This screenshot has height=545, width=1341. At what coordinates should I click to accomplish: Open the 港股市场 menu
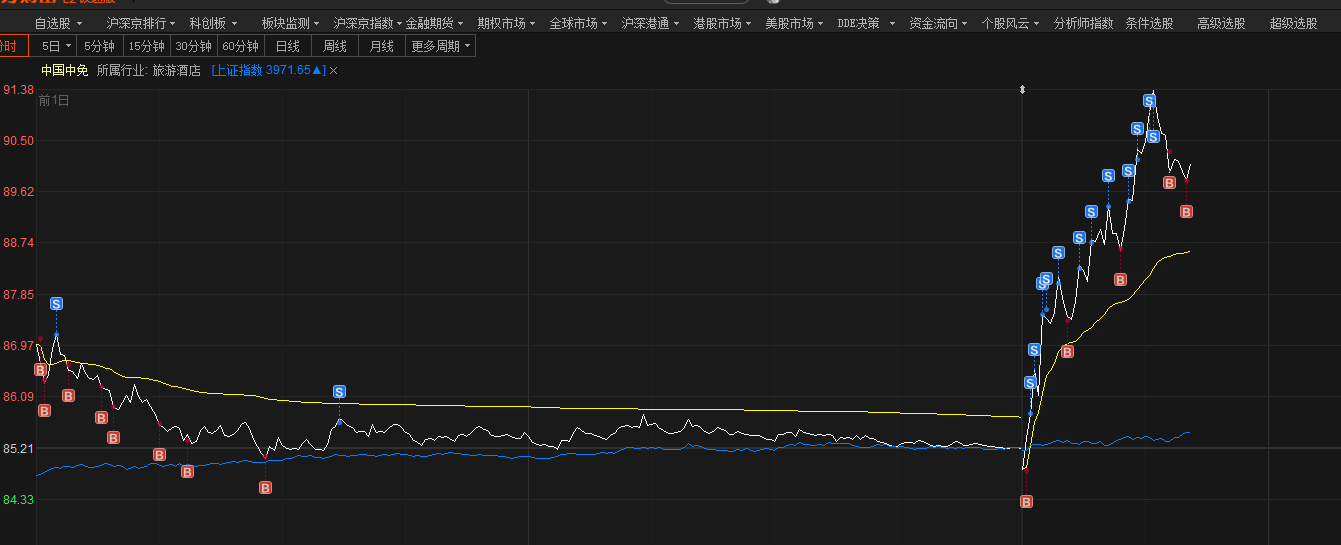723,23
